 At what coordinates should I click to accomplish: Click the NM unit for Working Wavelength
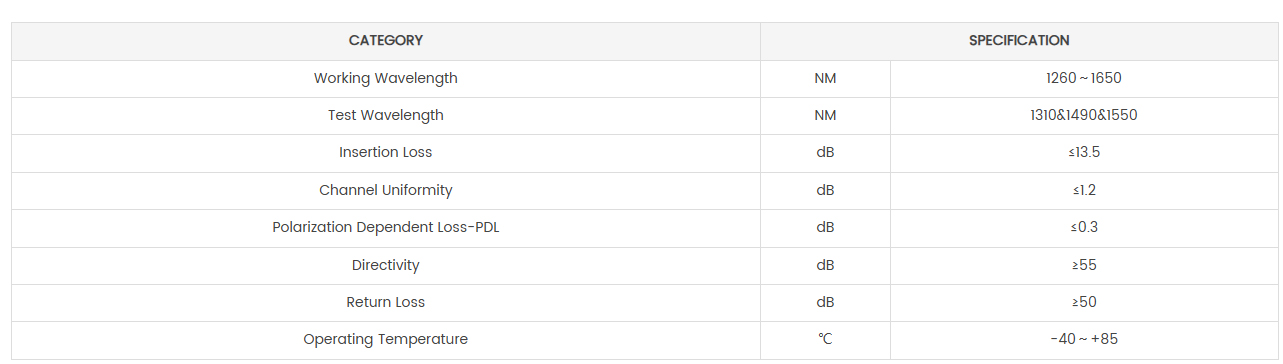tap(825, 78)
